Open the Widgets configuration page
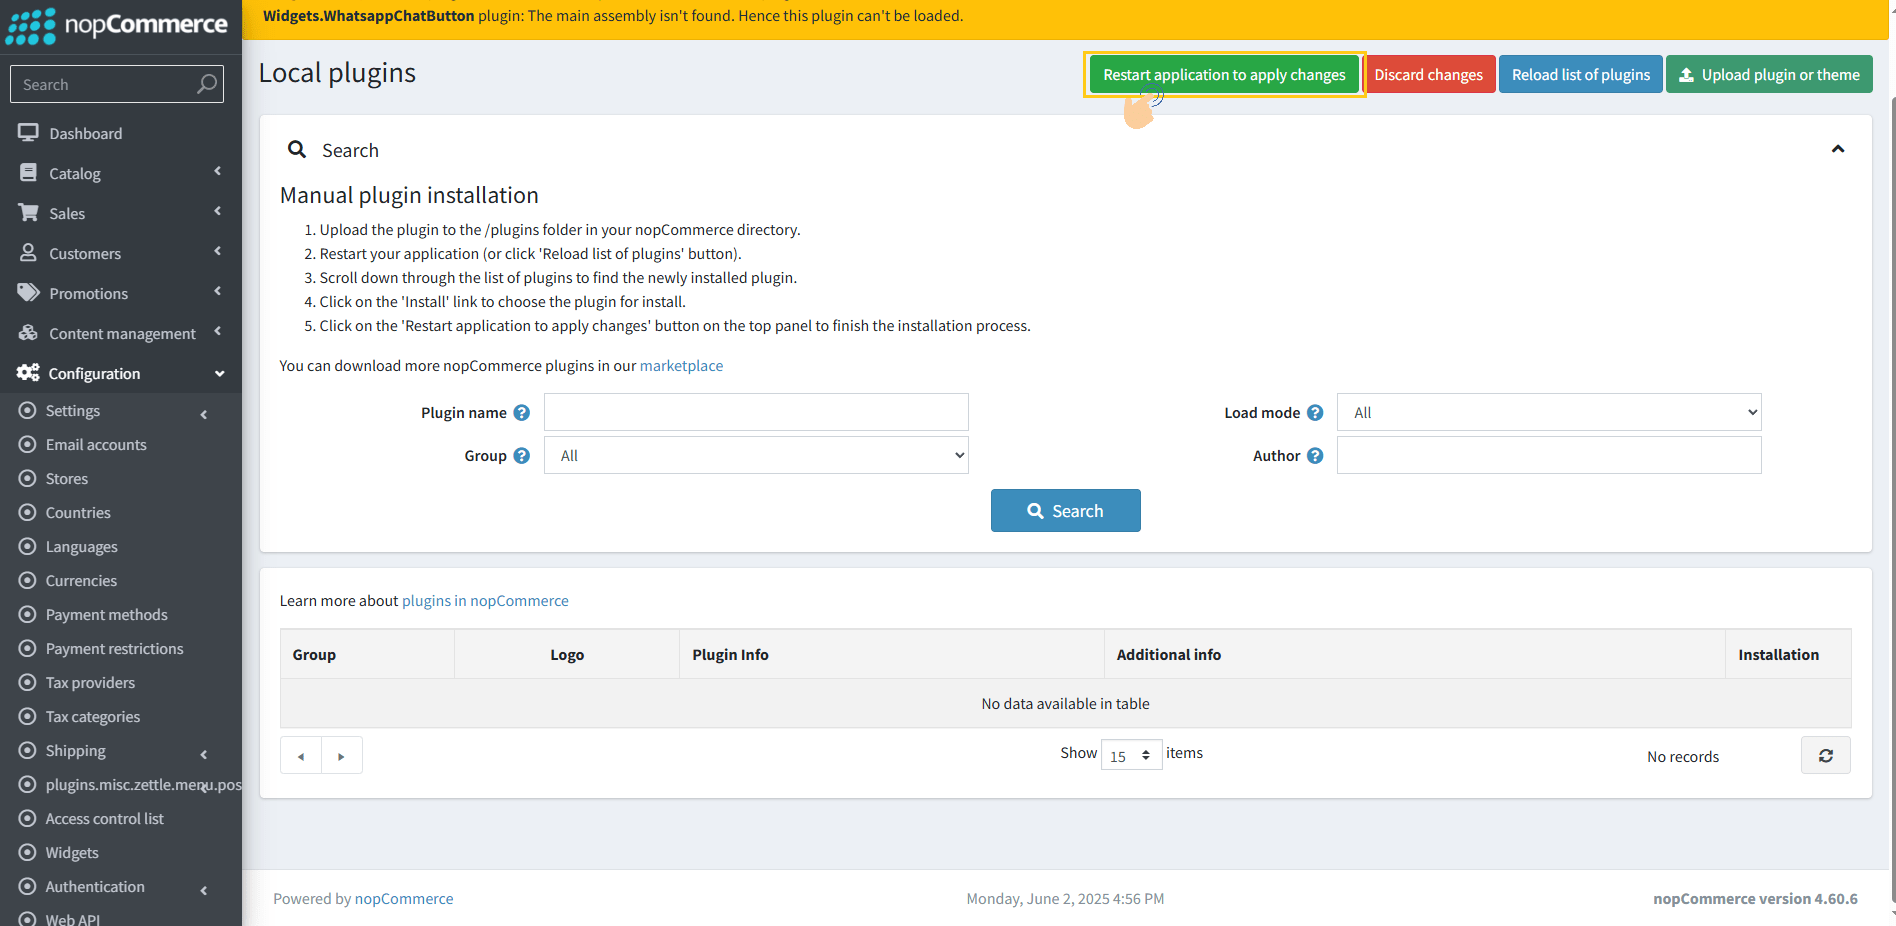The width and height of the screenshot is (1896, 926). click(72, 853)
